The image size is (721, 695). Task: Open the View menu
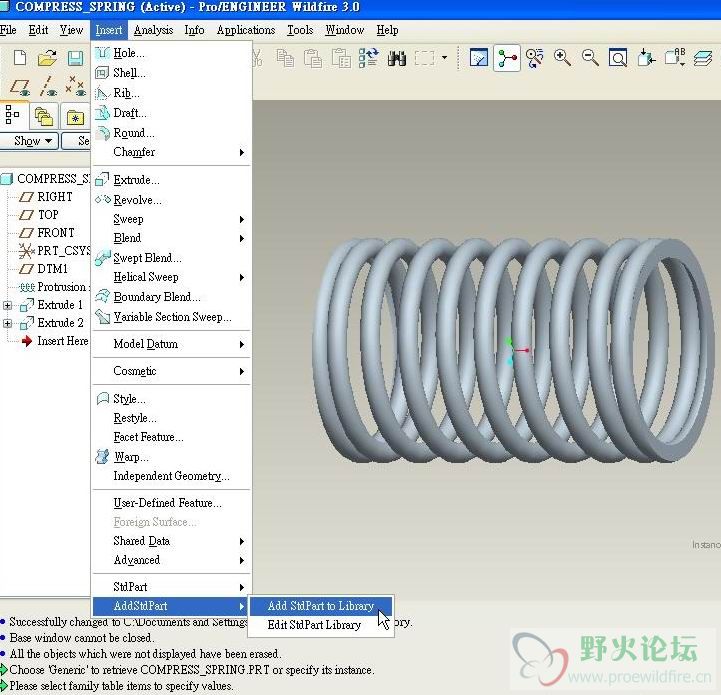71,30
